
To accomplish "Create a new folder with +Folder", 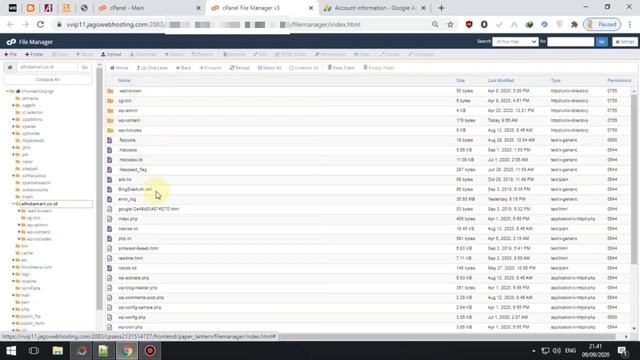I will tap(34, 54).
